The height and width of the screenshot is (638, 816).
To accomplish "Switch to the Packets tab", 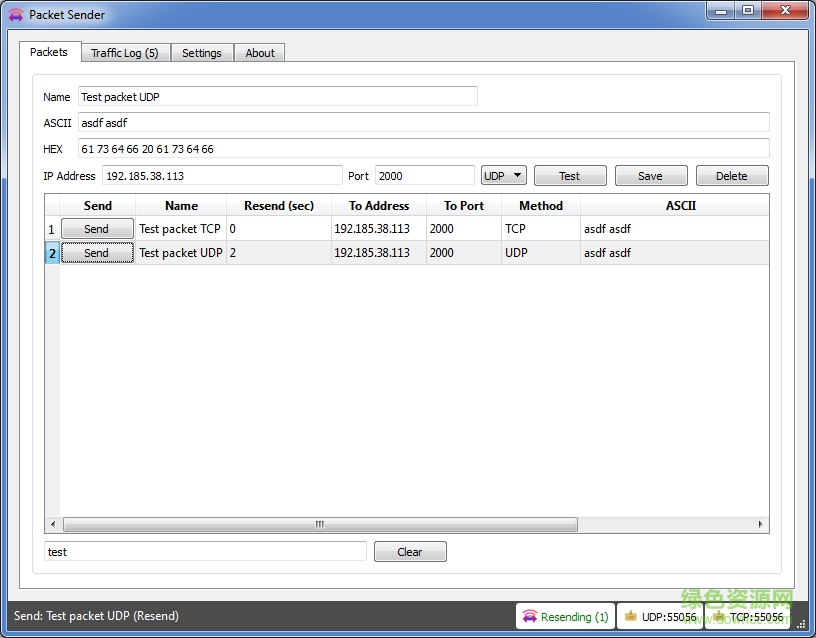I will tap(49, 52).
